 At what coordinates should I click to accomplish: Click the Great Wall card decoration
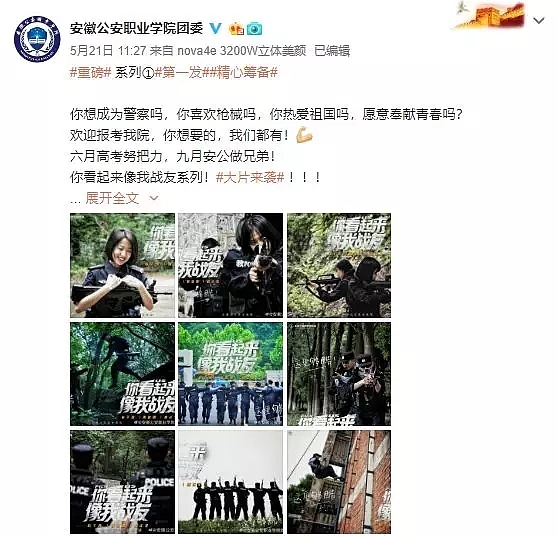(x=490, y=15)
